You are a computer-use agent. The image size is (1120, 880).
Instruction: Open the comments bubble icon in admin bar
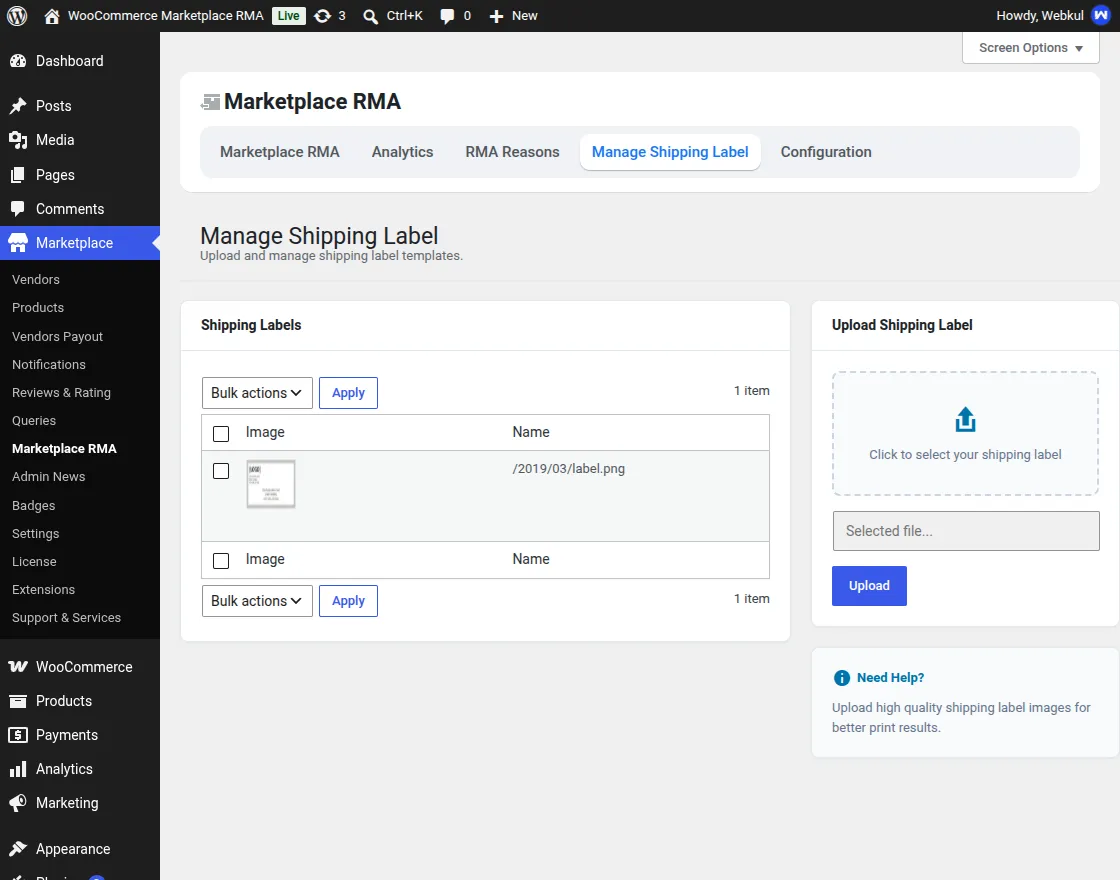447,16
